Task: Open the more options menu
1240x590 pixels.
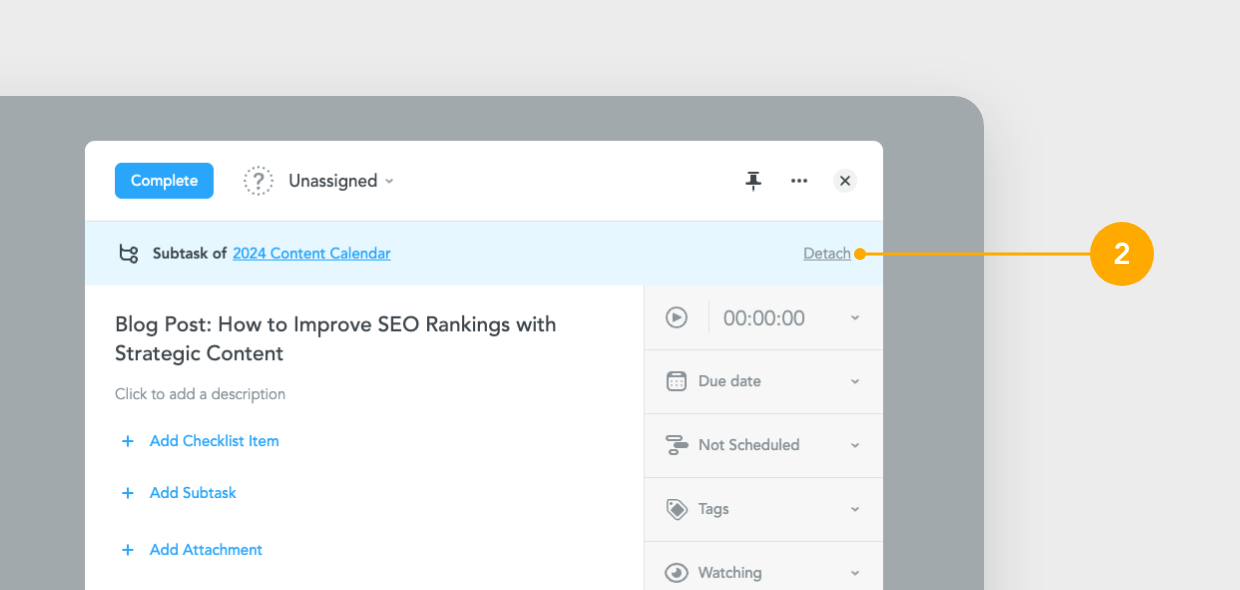Action: [799, 181]
